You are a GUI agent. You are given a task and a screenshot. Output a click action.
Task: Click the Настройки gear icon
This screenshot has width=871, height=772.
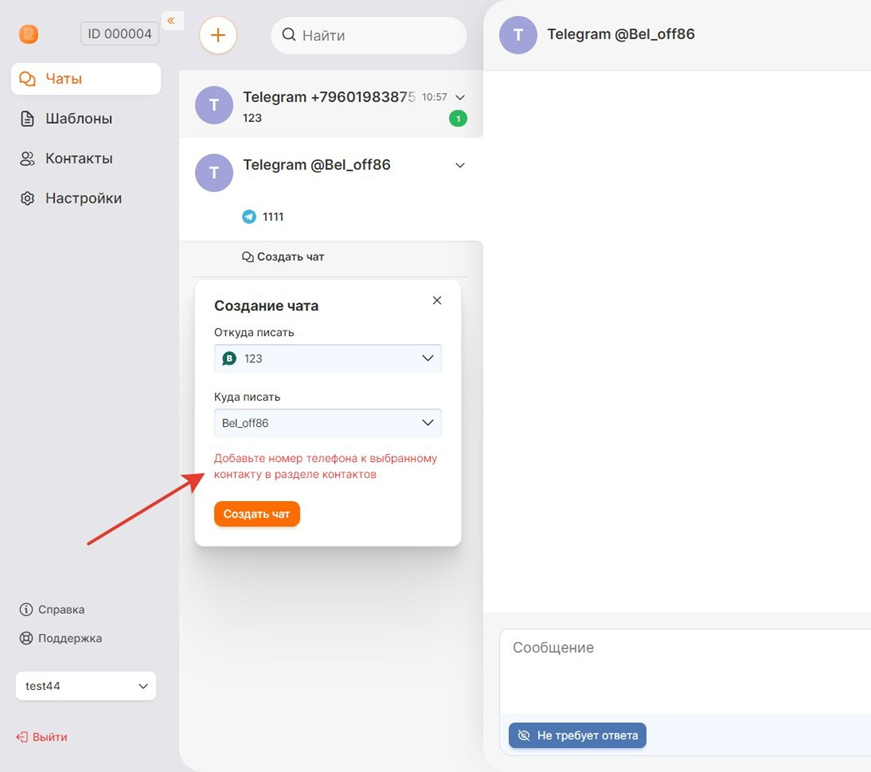click(27, 198)
